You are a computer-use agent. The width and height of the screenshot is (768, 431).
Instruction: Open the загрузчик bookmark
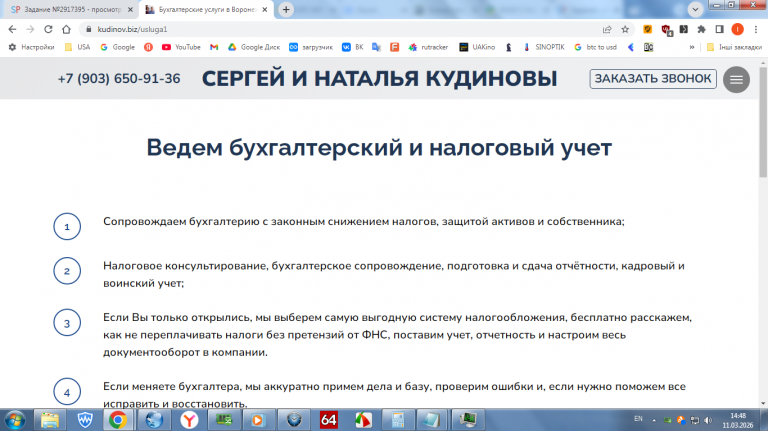(311, 47)
